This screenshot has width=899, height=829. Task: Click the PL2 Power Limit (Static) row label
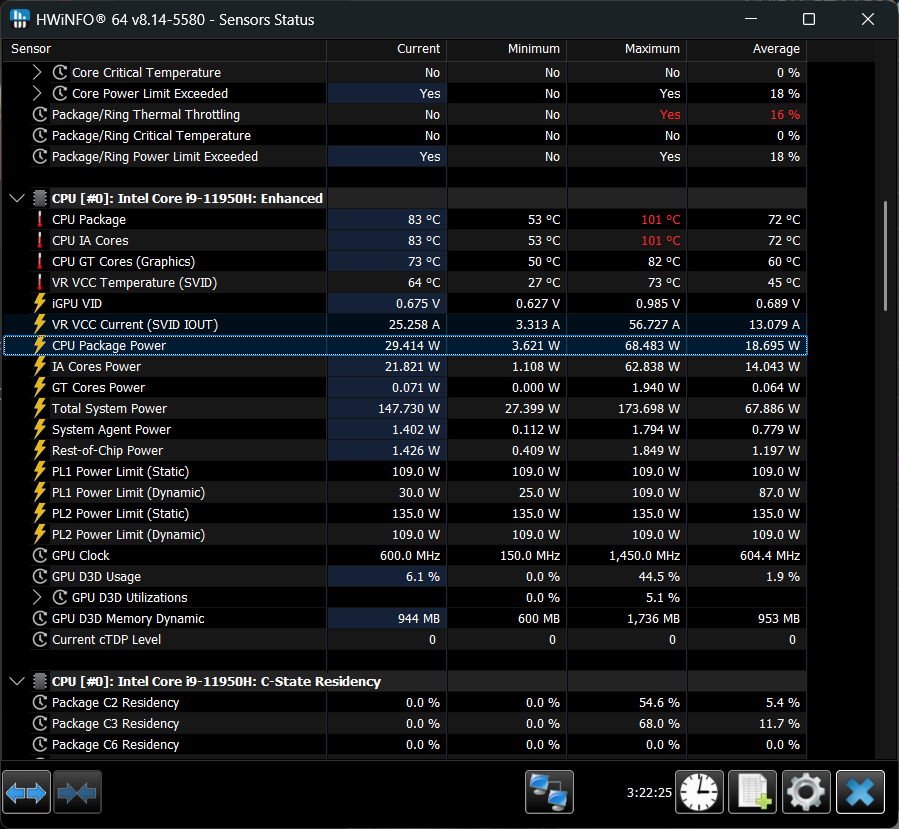point(120,514)
